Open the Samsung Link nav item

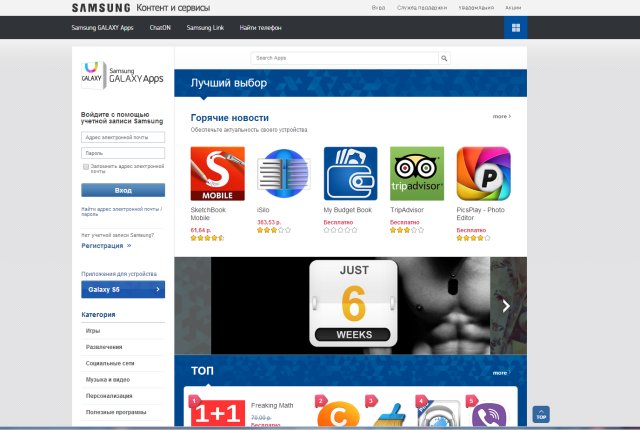[x=205, y=28]
